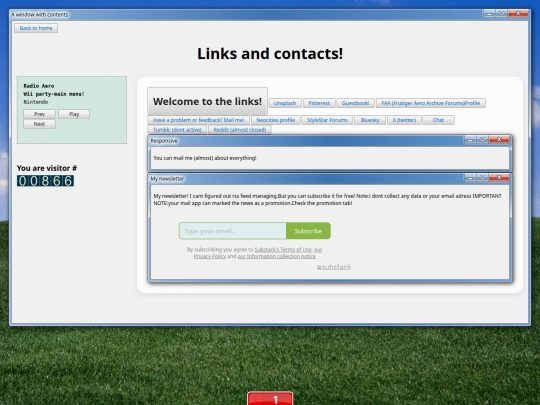
Task: Click the red notification badge showing 1
Action: tap(270, 398)
